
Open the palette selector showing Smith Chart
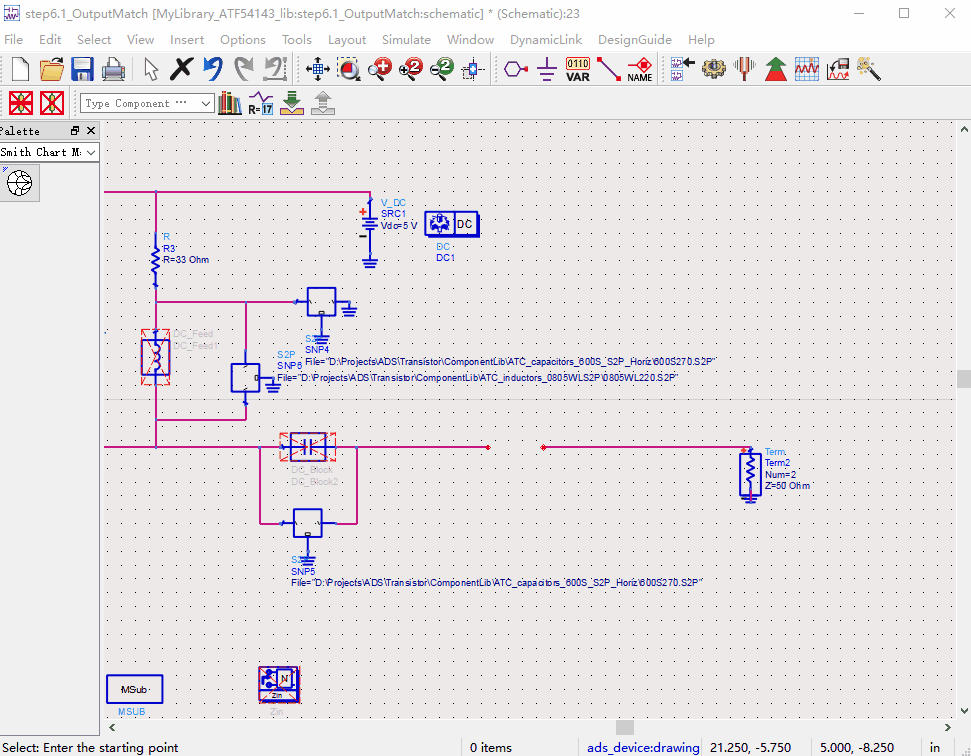[x=49, y=152]
